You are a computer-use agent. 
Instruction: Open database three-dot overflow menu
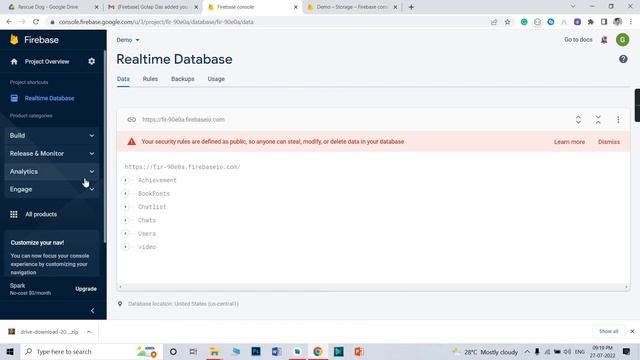tap(618, 120)
